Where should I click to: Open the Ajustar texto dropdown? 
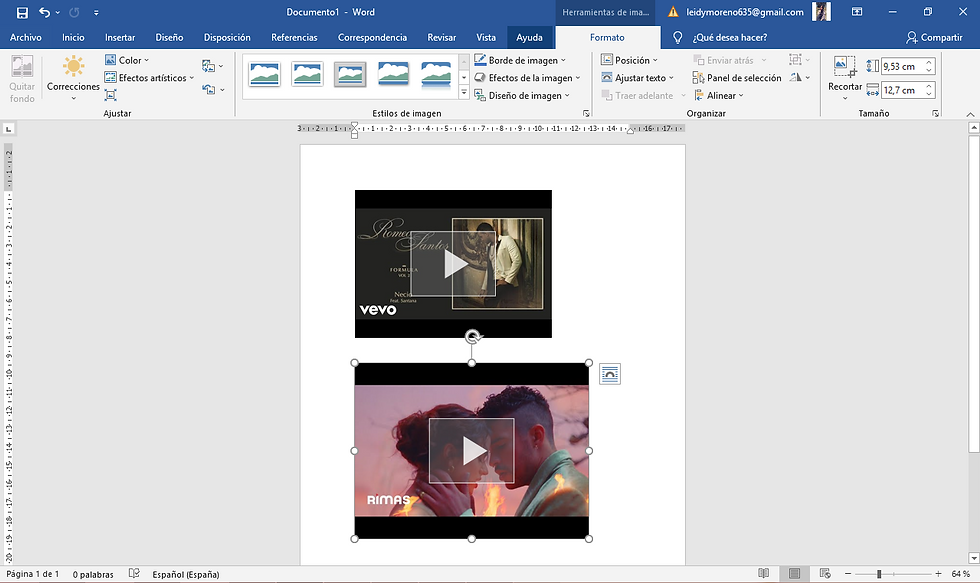pyautogui.click(x=637, y=77)
